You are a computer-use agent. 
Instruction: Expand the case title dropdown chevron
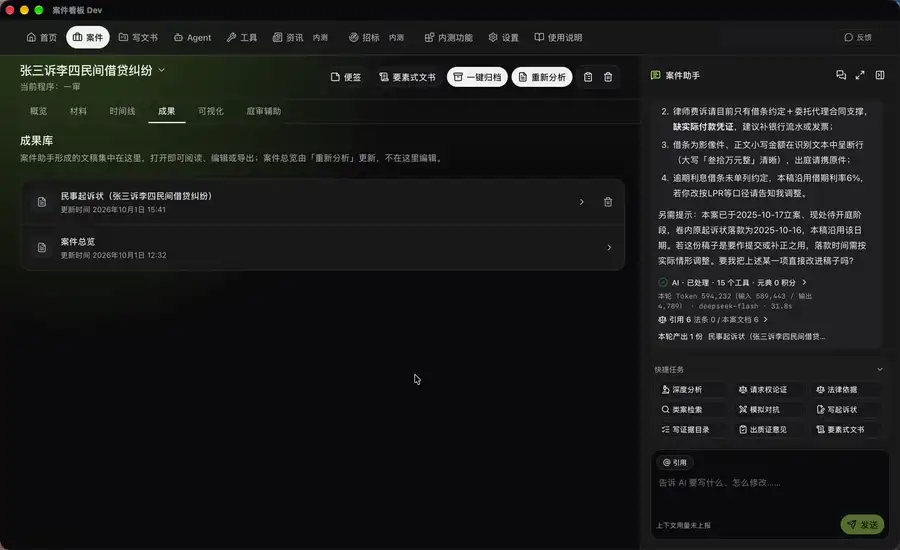coord(162,70)
